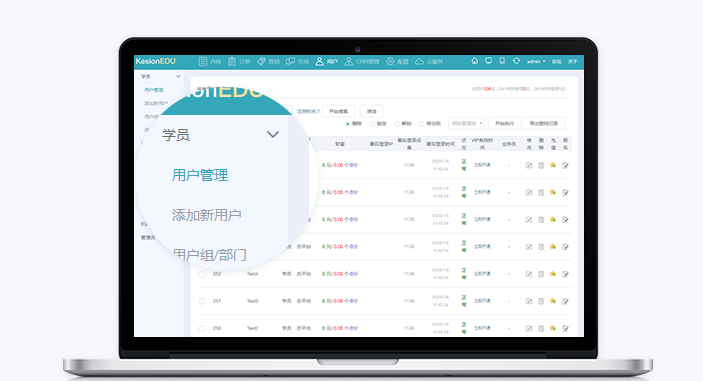Delete user row 250 using trash icon

541,329
